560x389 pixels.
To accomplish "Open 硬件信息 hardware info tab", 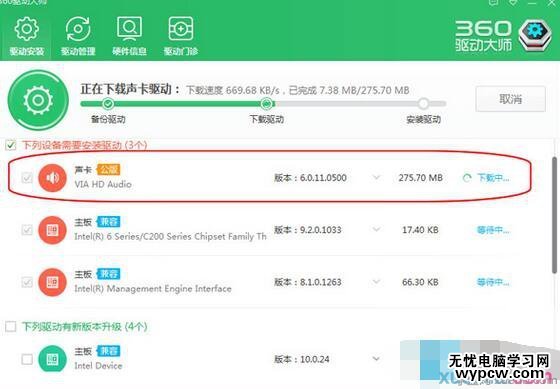I will pyautogui.click(x=129, y=36).
